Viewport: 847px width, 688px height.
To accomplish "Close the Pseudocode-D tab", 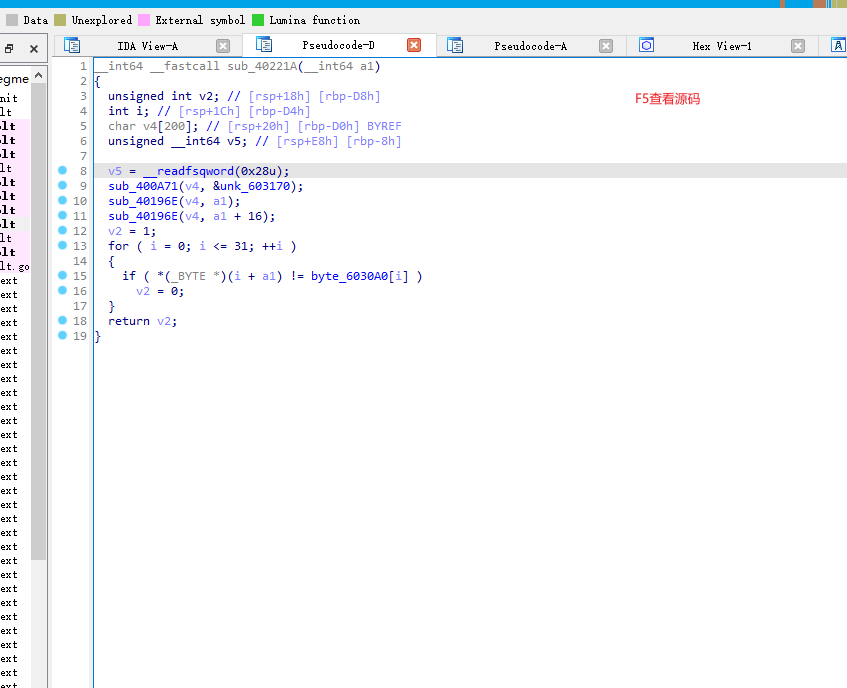I will coord(414,45).
